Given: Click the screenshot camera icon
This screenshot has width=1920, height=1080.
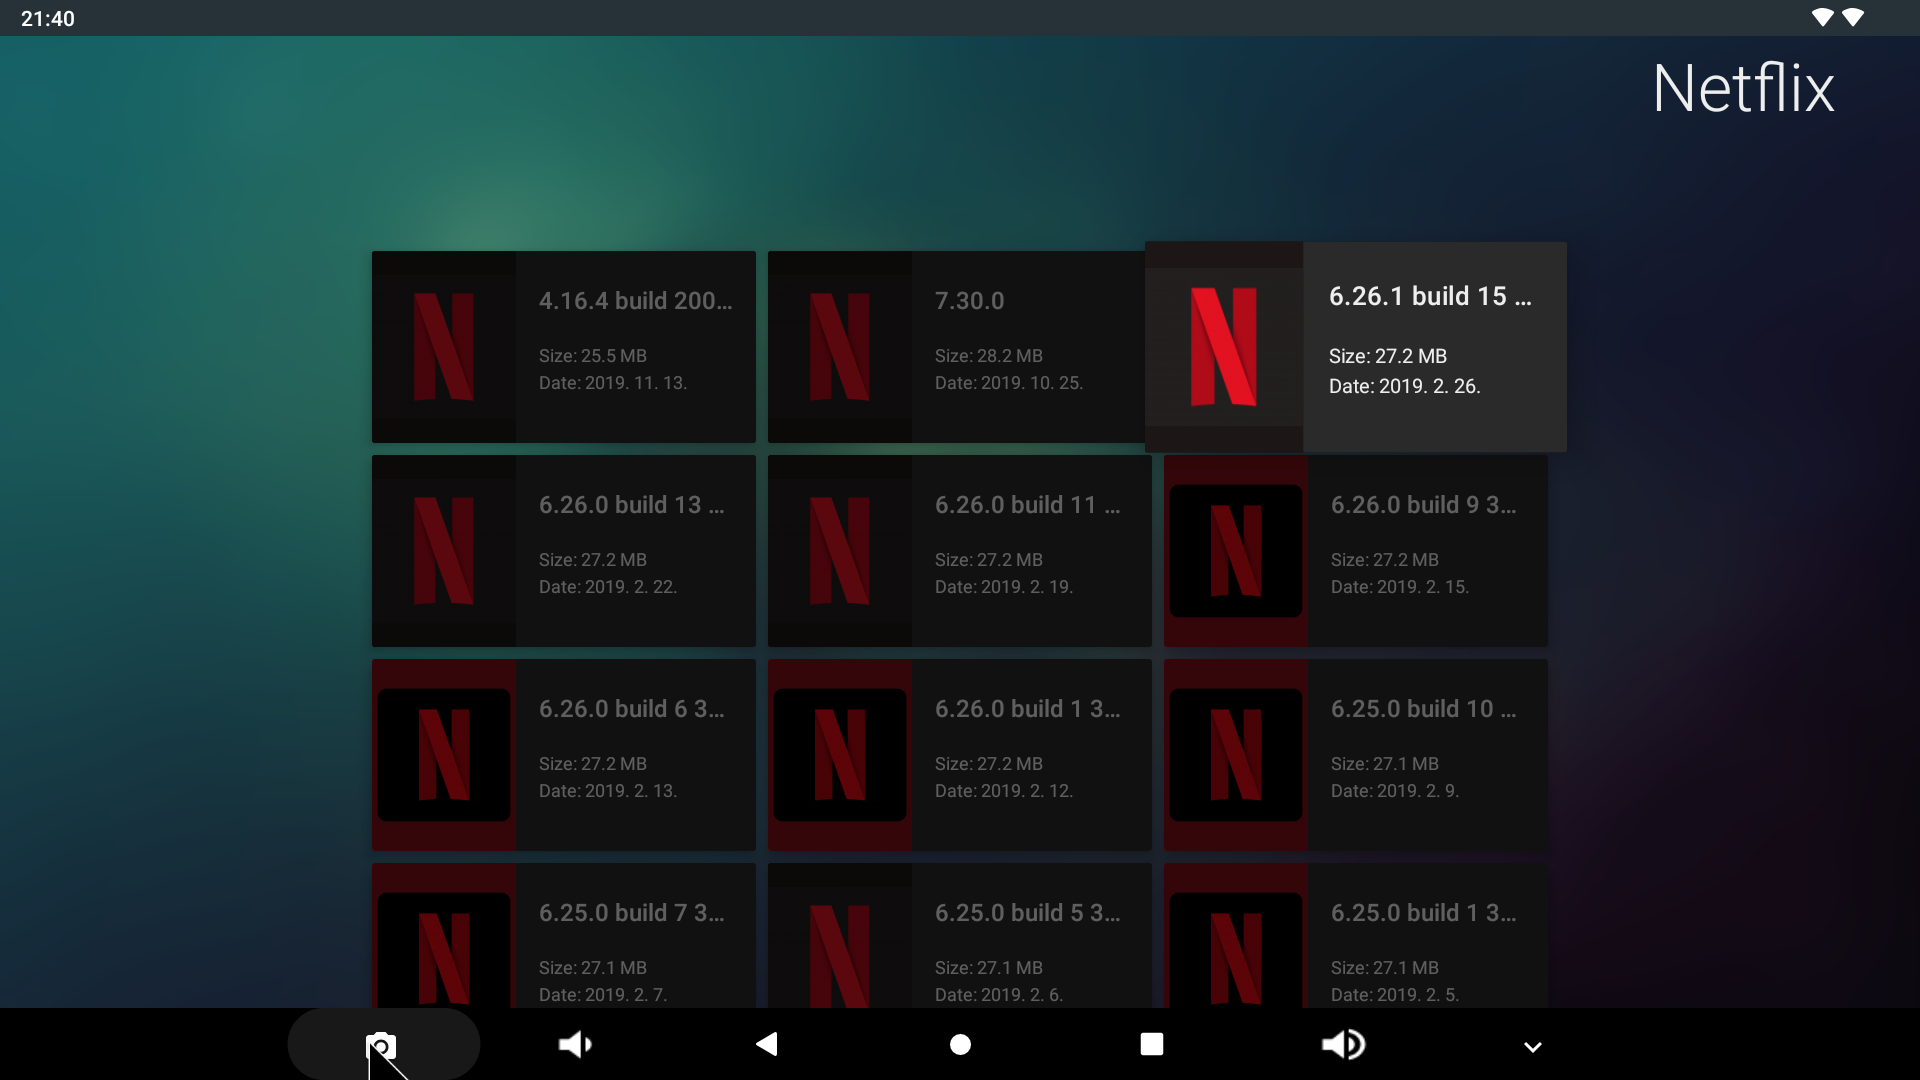Looking at the screenshot, I should click(x=381, y=1045).
